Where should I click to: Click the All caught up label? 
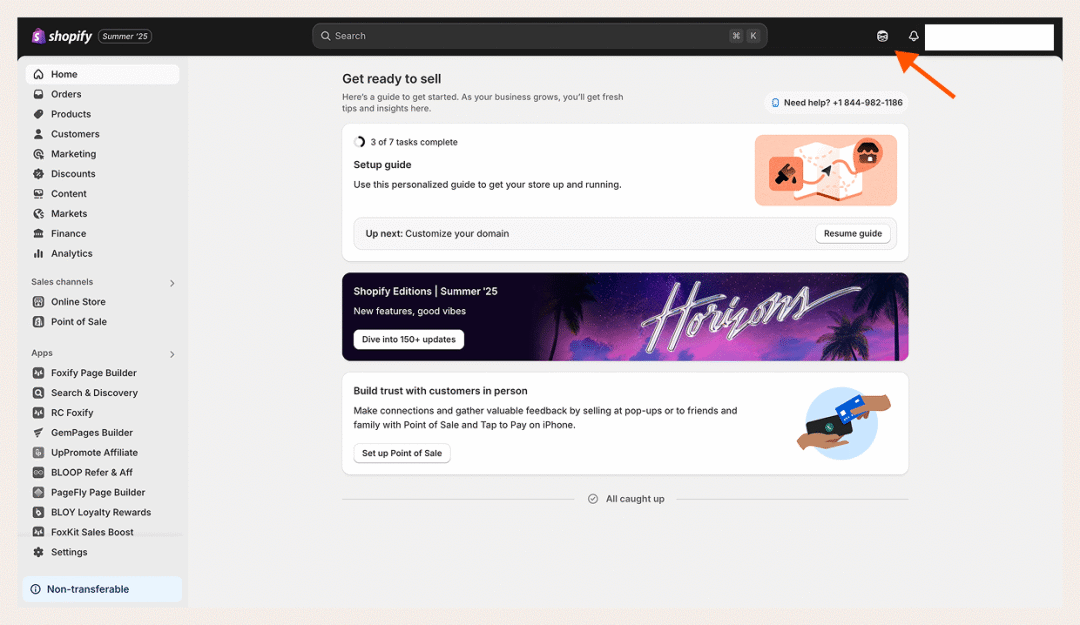[x=635, y=499]
